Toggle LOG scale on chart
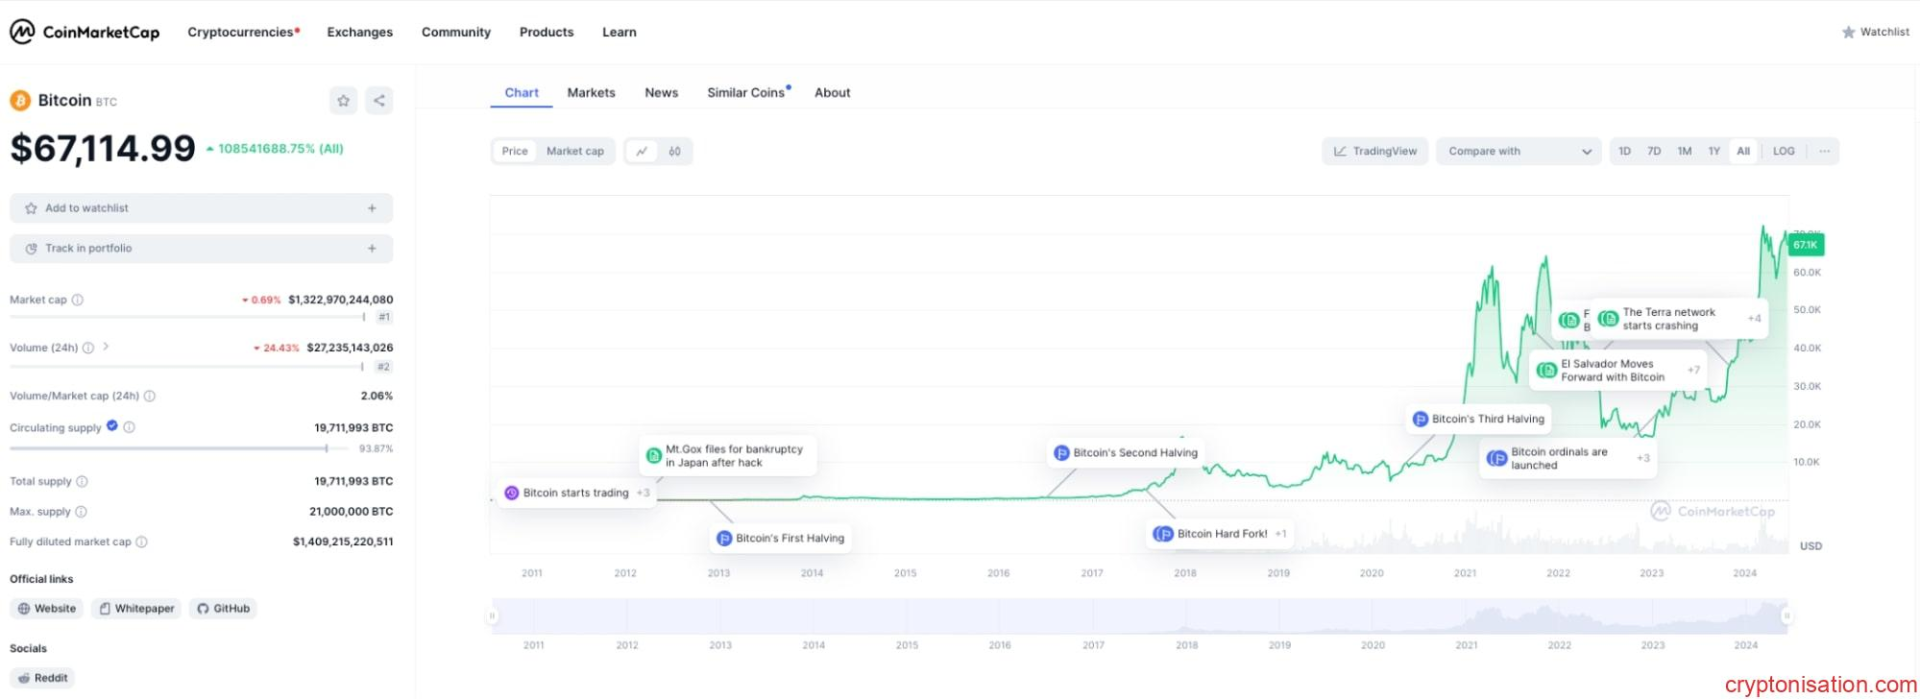Image resolution: width=1920 pixels, height=699 pixels. click(x=1784, y=151)
